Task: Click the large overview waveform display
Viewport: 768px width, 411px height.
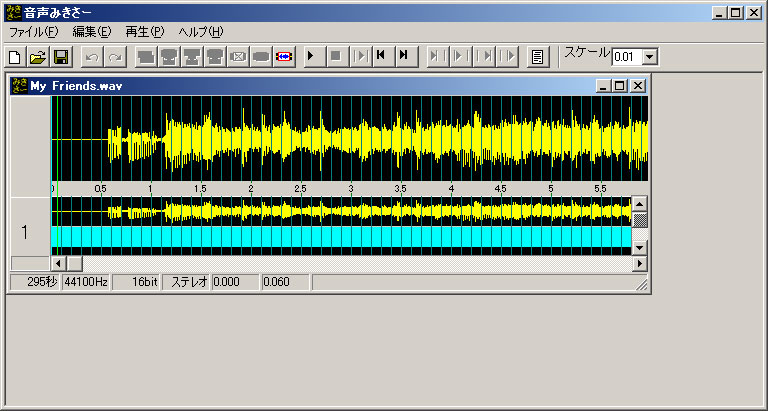Action: pyautogui.click(x=350, y=139)
